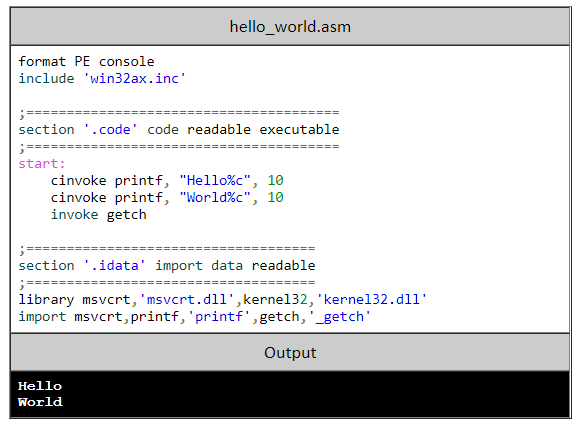Click the 'kernel32.dll' string

[371, 299]
